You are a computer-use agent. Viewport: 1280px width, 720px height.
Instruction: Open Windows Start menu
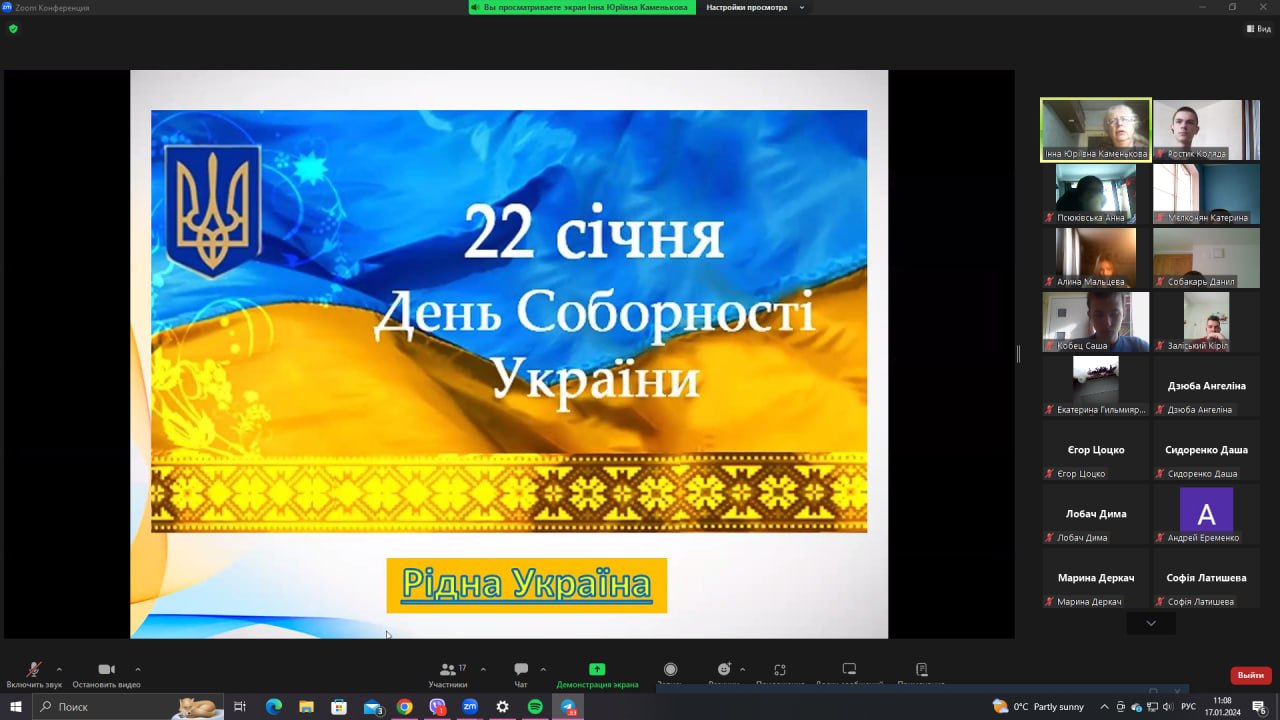pyautogui.click(x=16, y=707)
